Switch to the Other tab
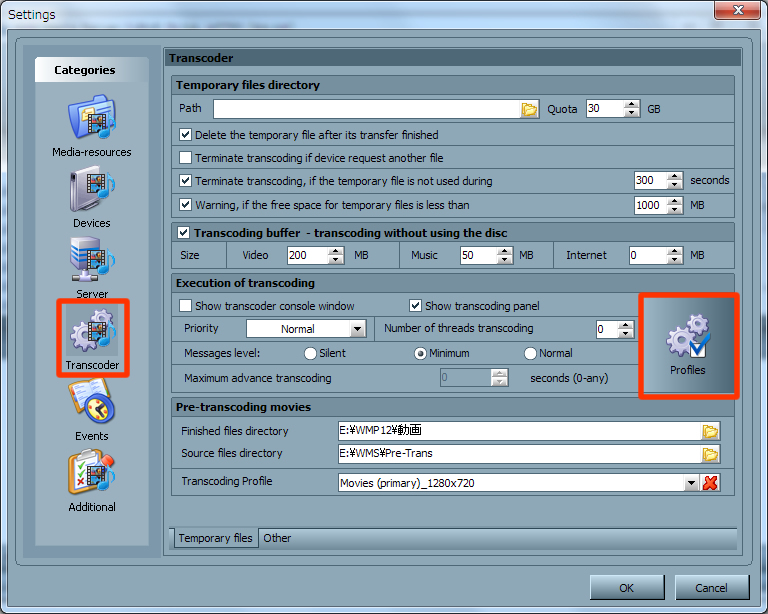Screen dimensions: 768x614 pos(277,538)
